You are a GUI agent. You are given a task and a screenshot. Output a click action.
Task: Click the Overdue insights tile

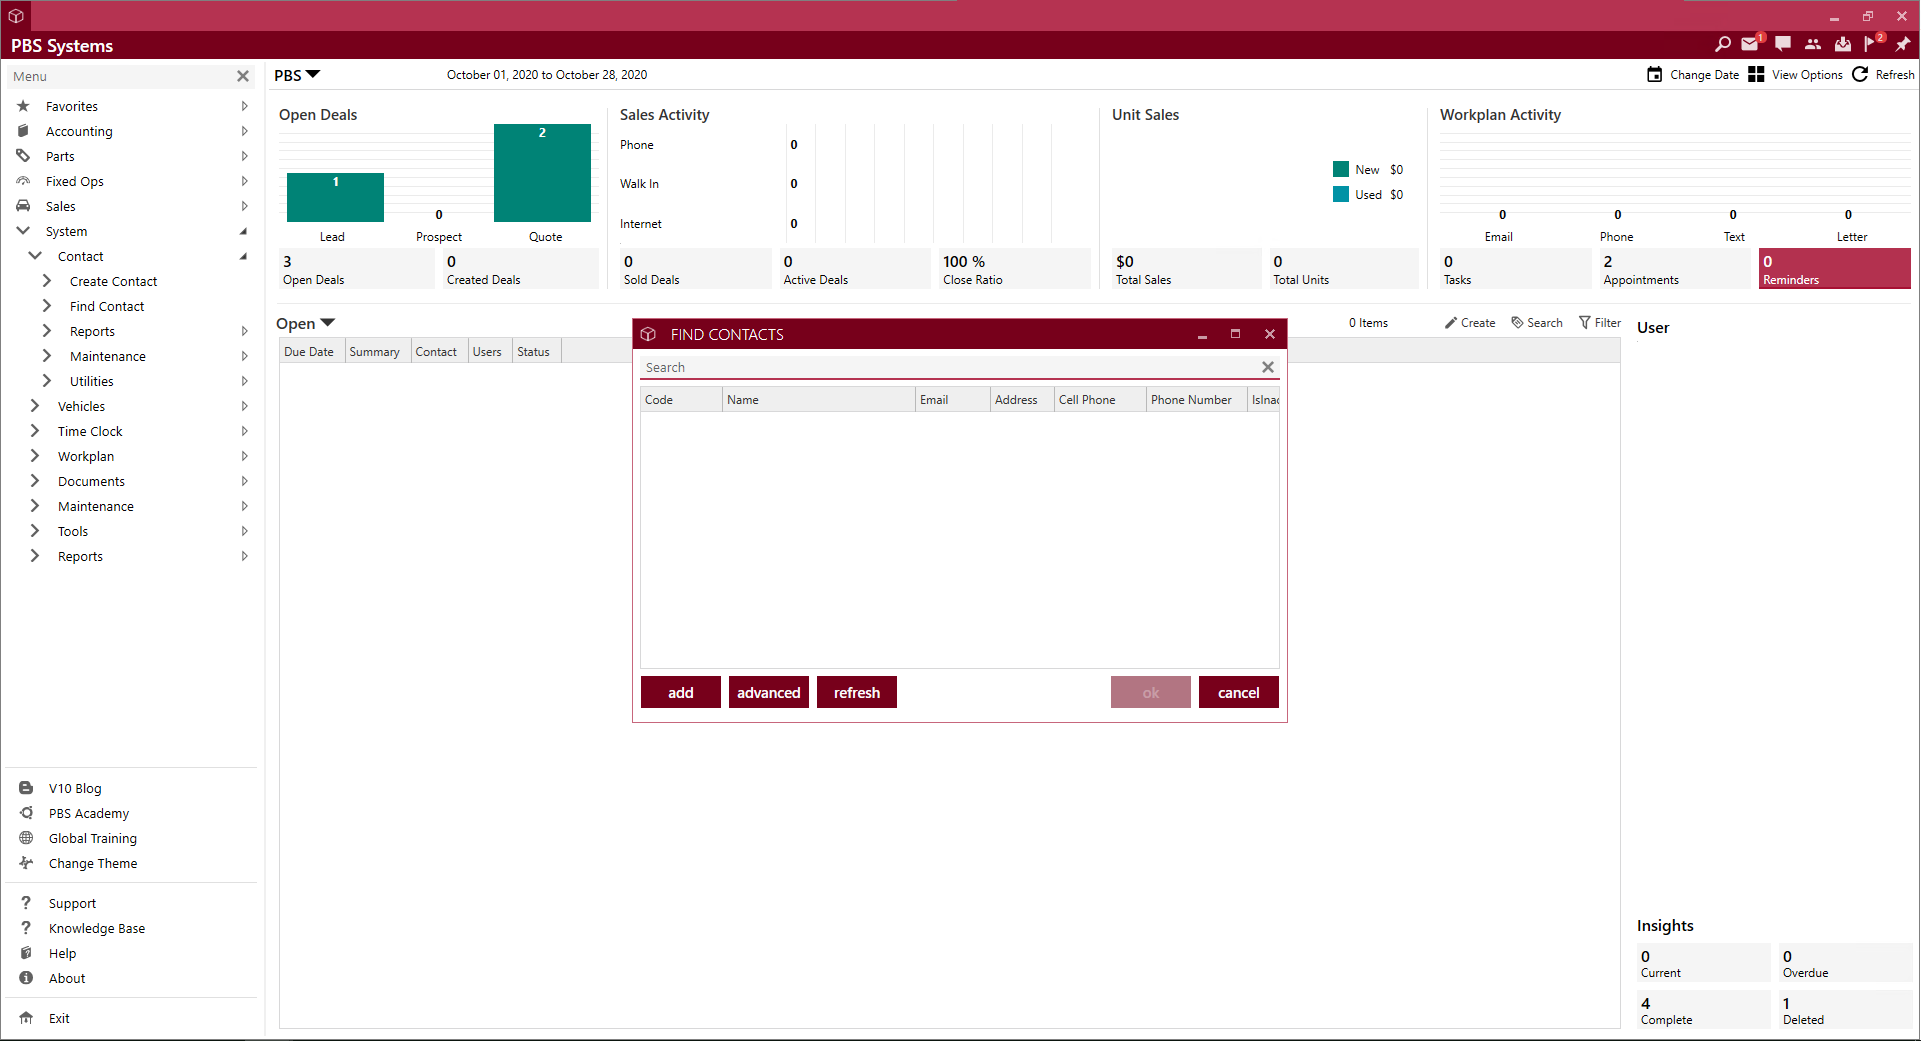1846,963
